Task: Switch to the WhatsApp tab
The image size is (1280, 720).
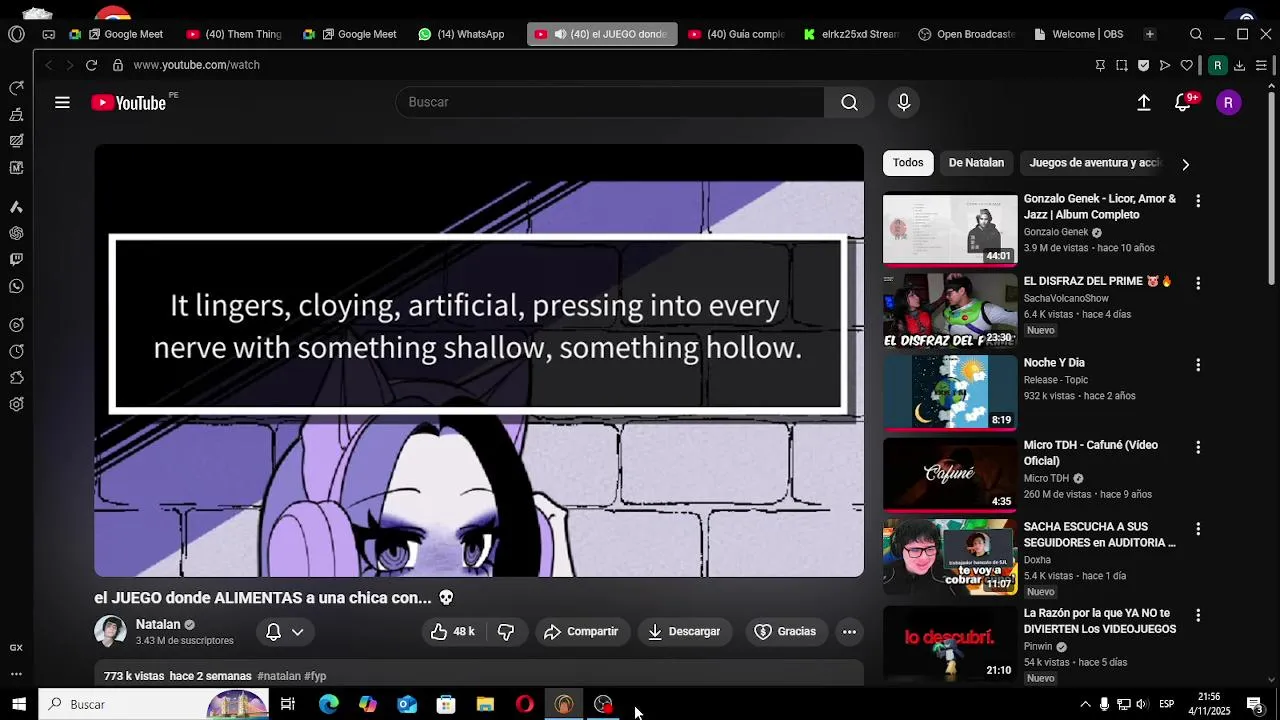Action: point(461,34)
